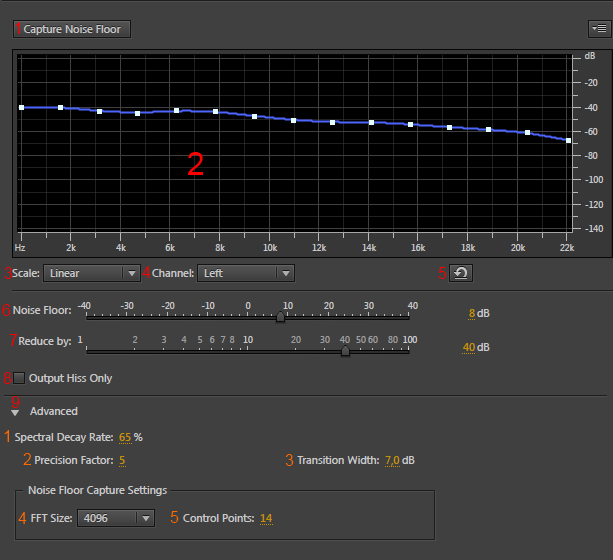This screenshot has height=560, width=613.
Task: Click the Control Points value 14
Action: coord(266,518)
